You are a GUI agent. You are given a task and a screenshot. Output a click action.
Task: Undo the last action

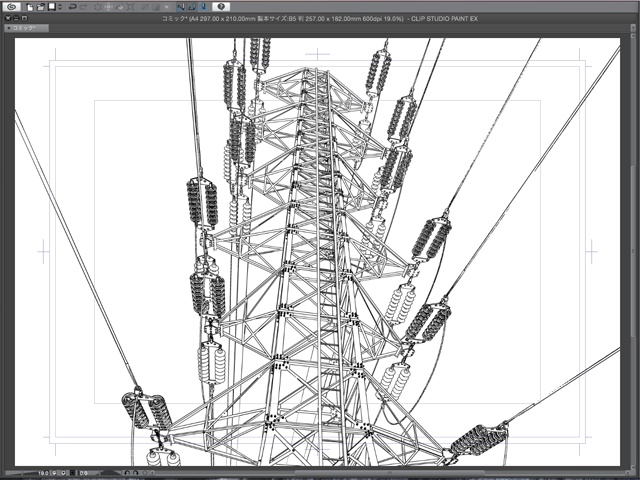point(73,7)
